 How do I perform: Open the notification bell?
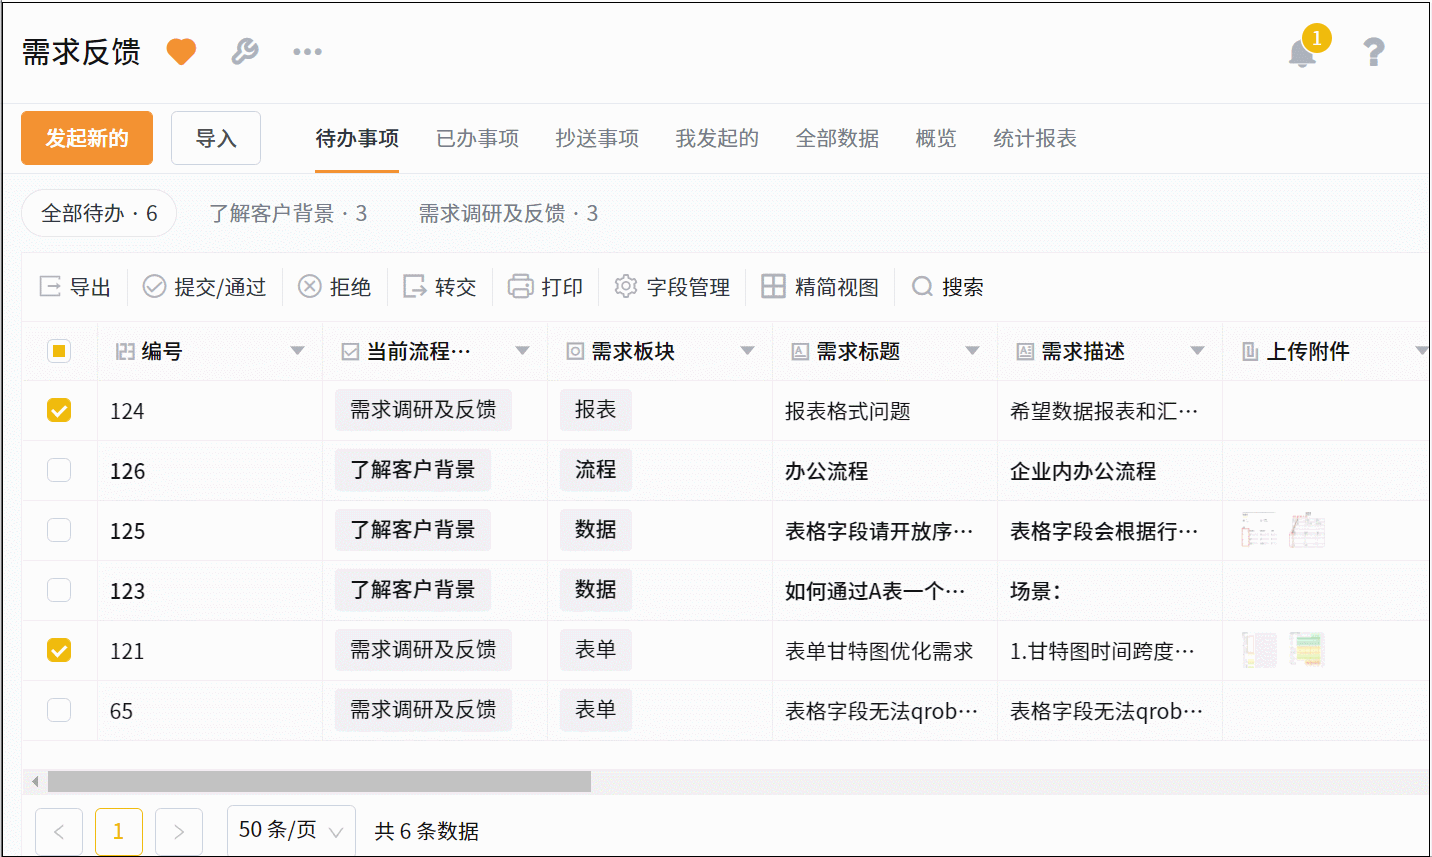pos(1302,52)
